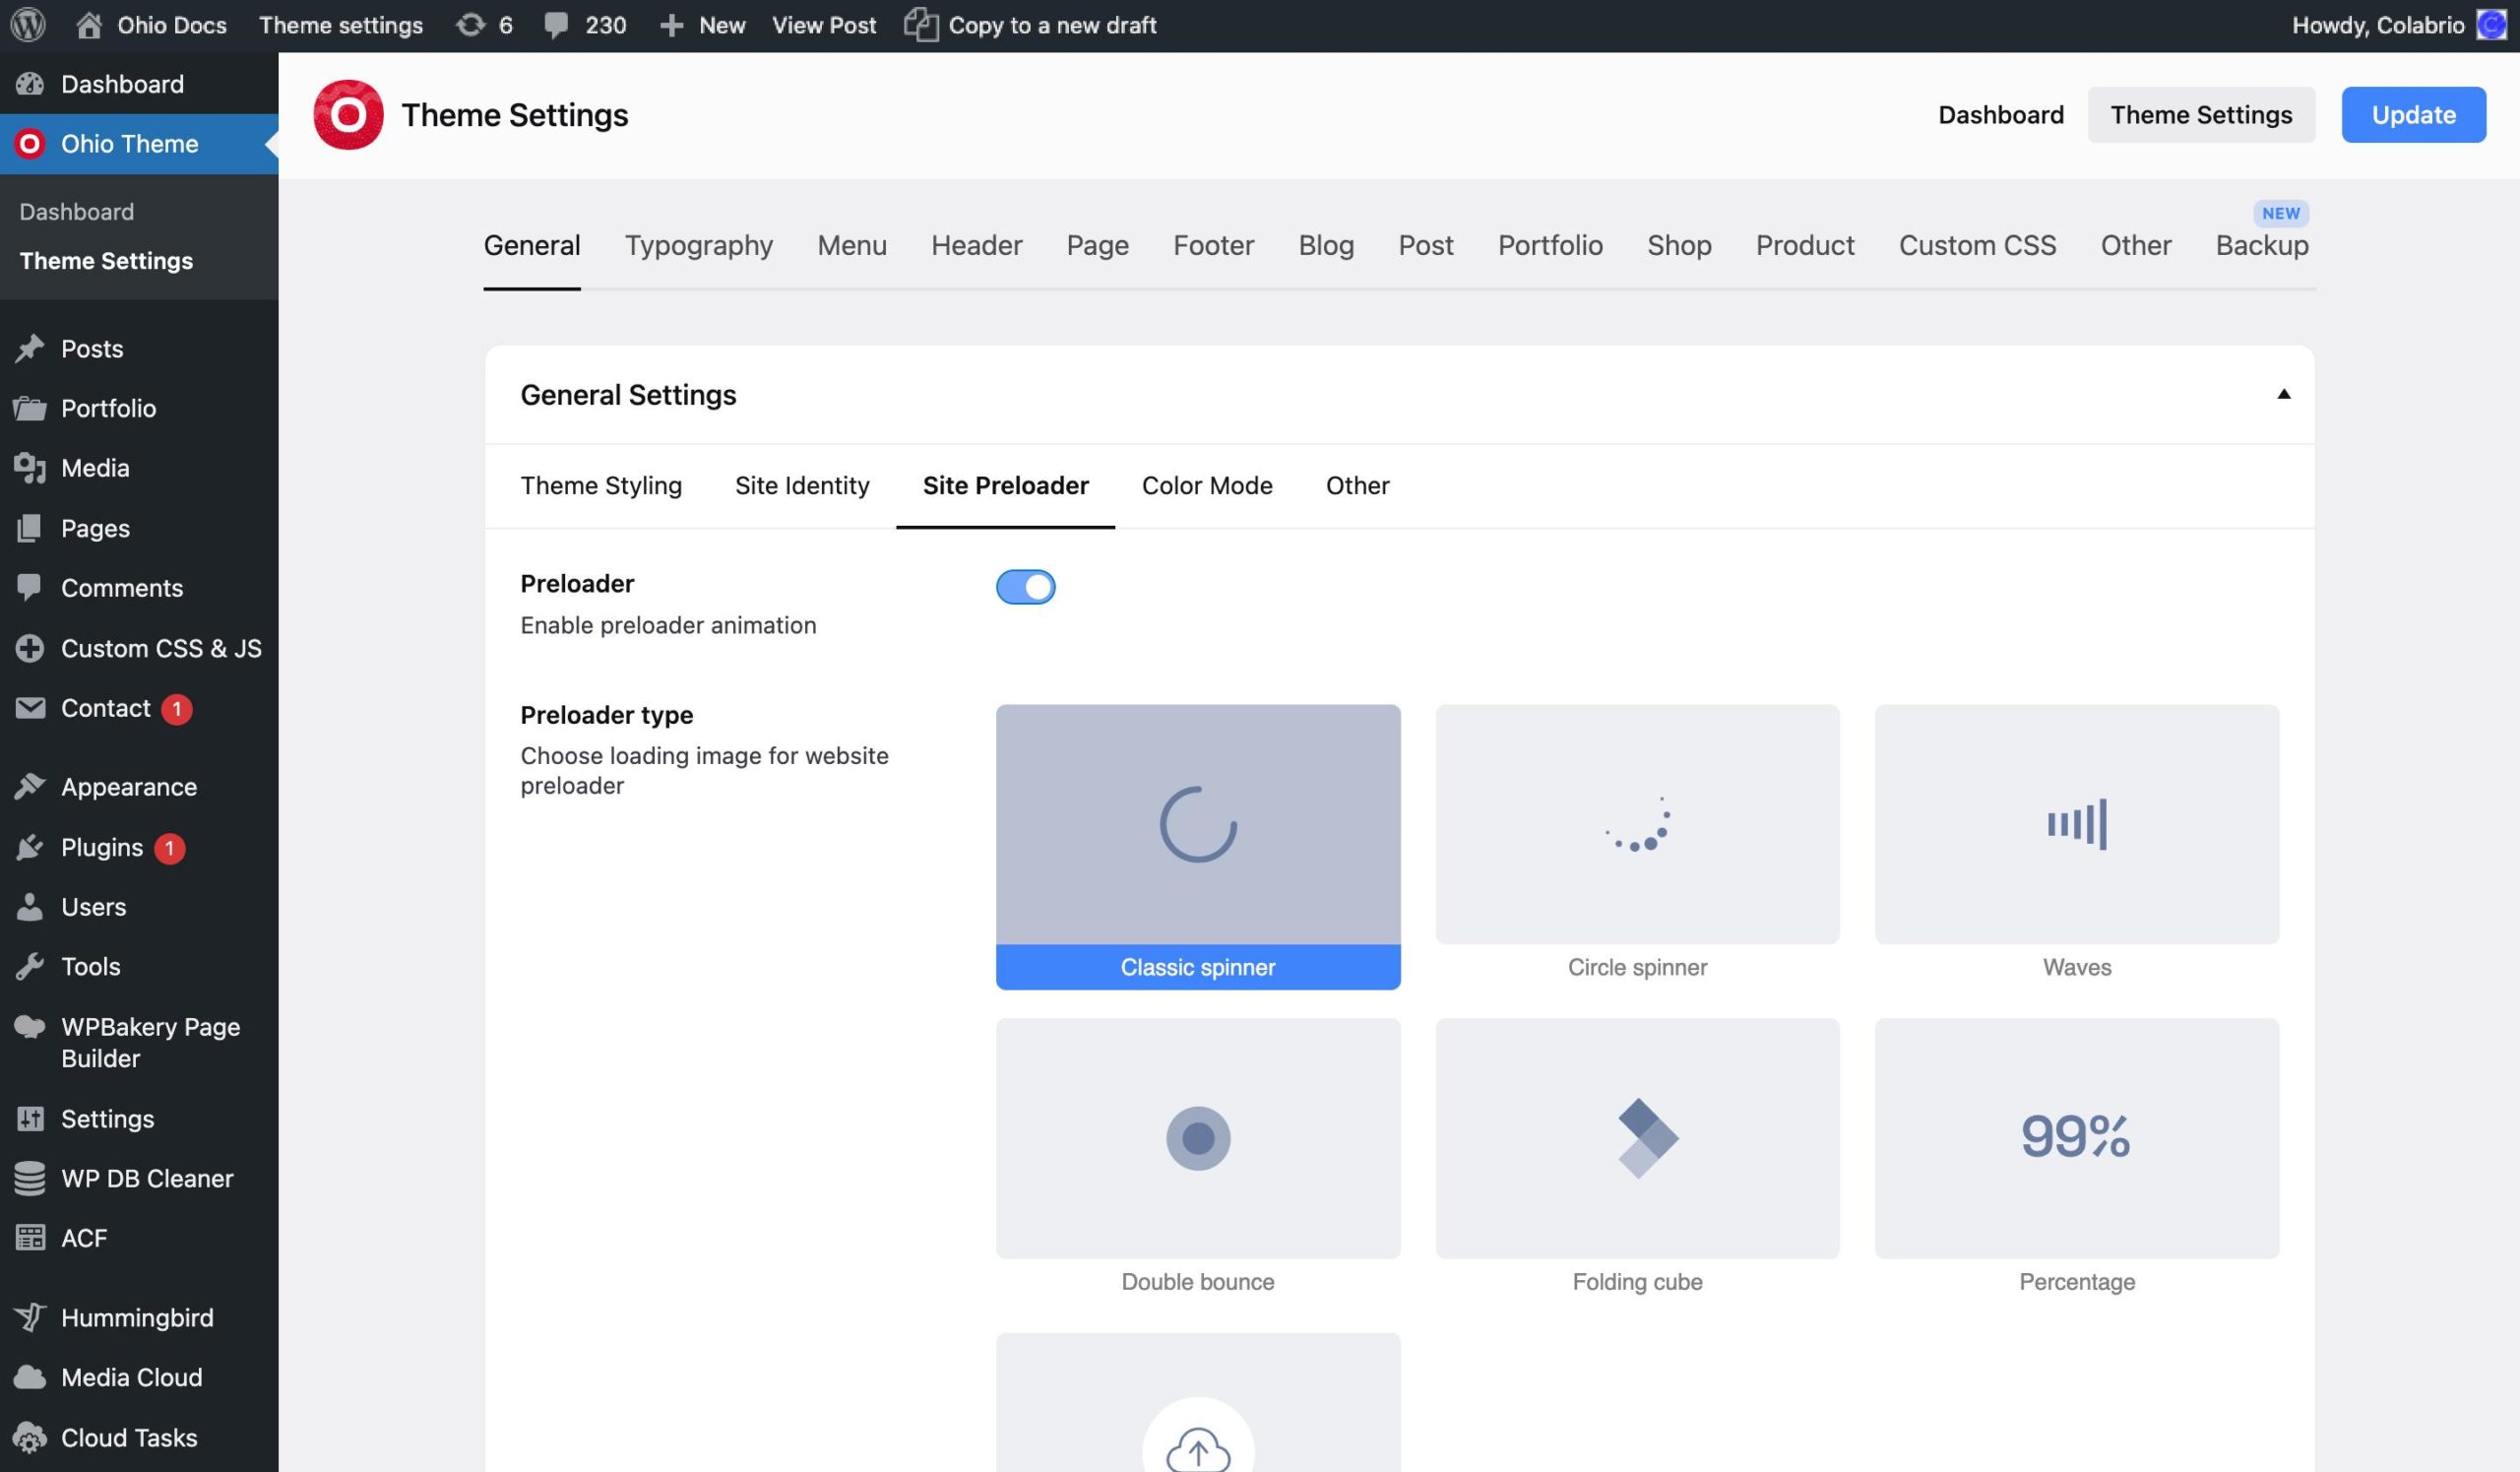Screen dimensions: 2520x1472
Task: Click the Media Cloud icon in sidebar
Action: pos(30,1377)
